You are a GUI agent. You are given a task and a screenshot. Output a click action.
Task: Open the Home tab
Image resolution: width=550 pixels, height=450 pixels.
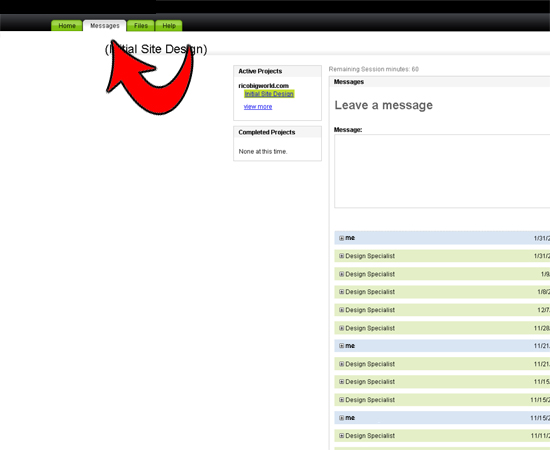67,26
